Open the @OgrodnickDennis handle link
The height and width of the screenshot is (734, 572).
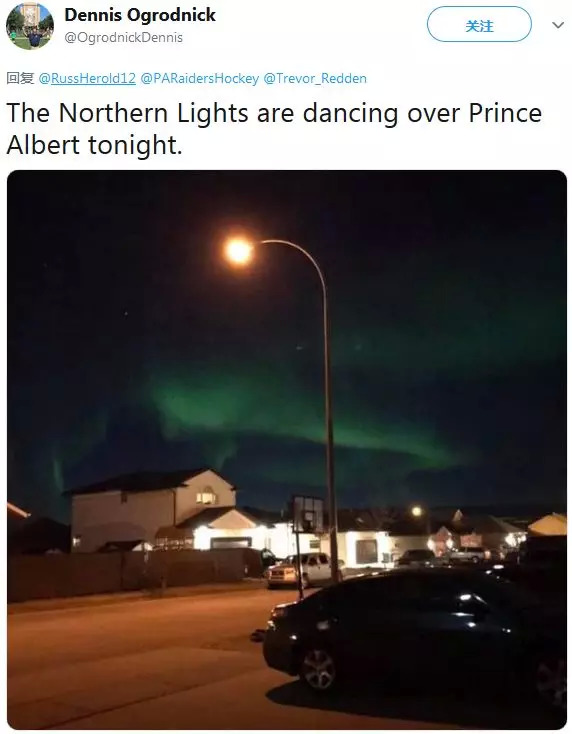[124, 37]
